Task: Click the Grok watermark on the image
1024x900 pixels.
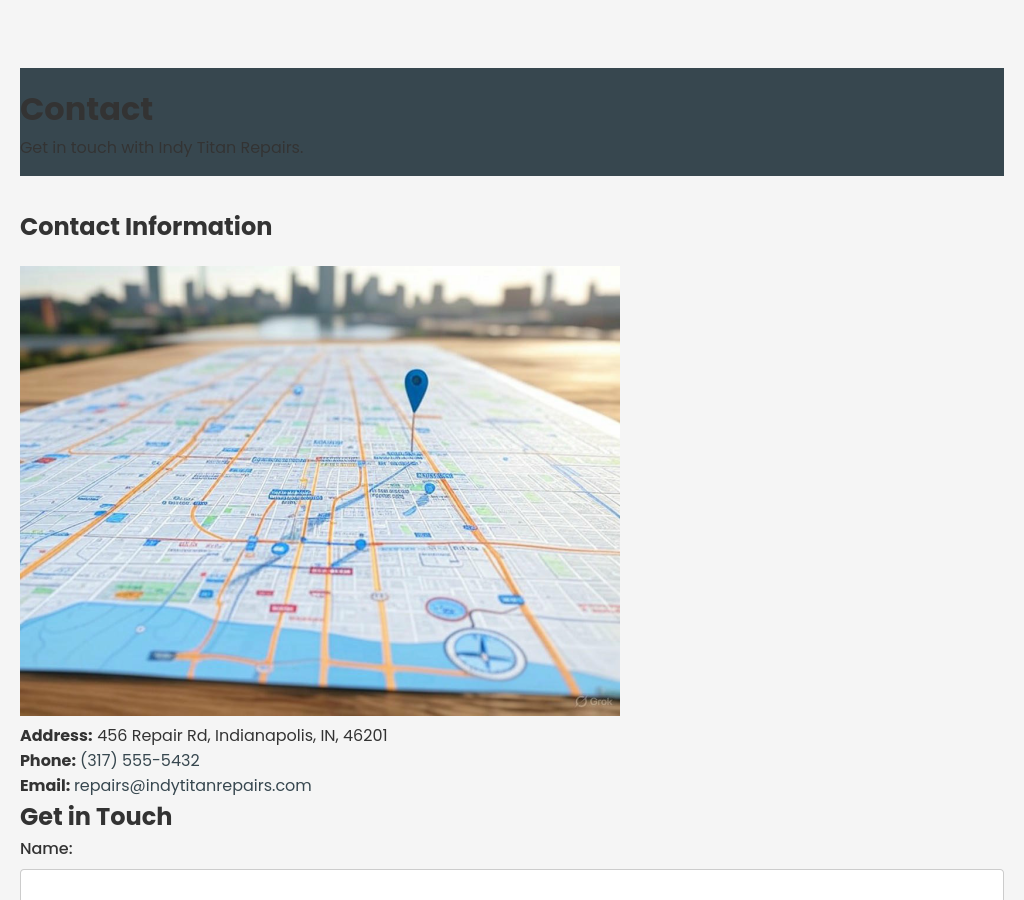Action: click(x=594, y=701)
